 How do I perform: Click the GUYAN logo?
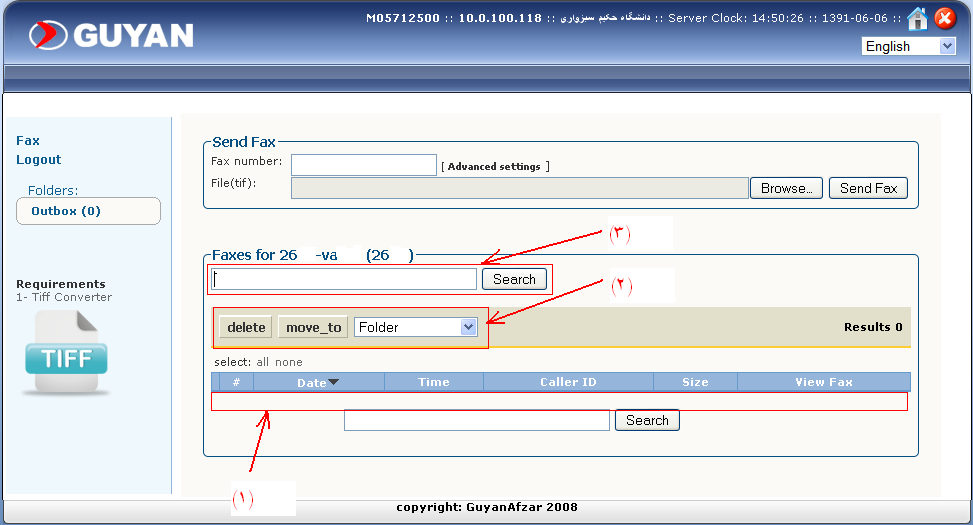(112, 35)
